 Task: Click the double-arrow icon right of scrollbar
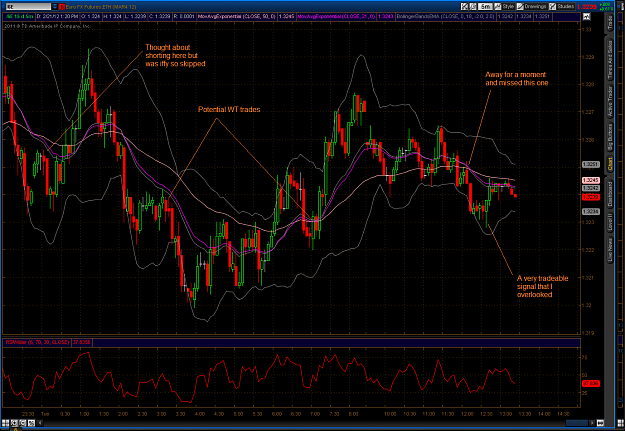(600, 423)
